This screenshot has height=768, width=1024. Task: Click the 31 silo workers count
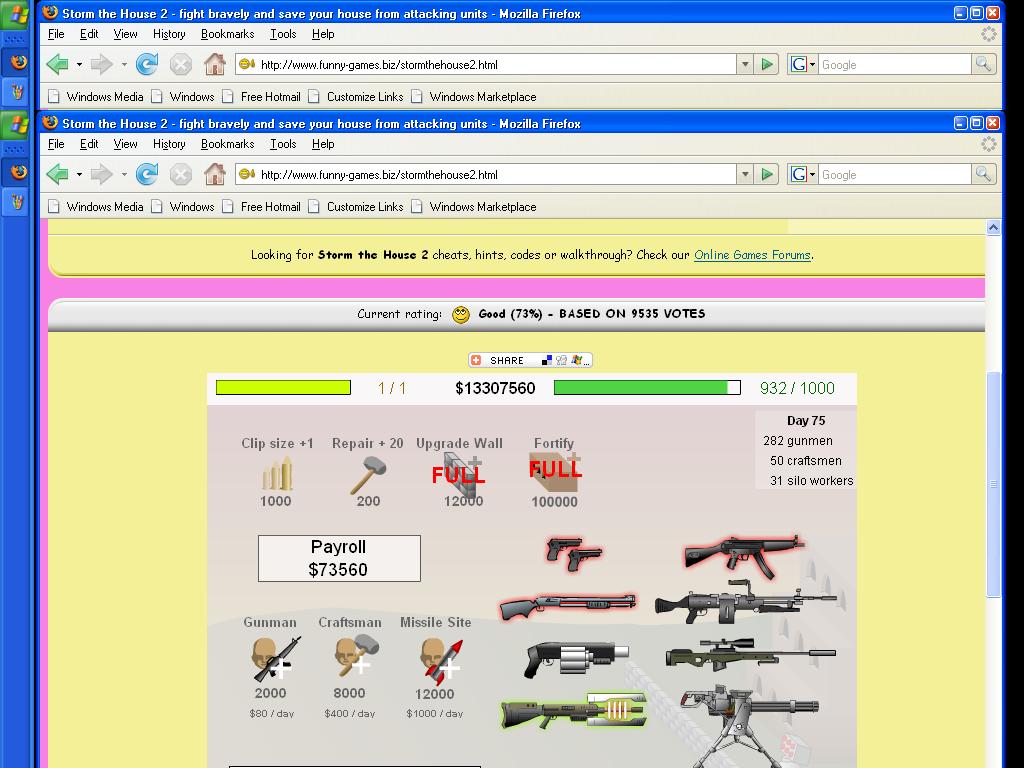tap(811, 481)
